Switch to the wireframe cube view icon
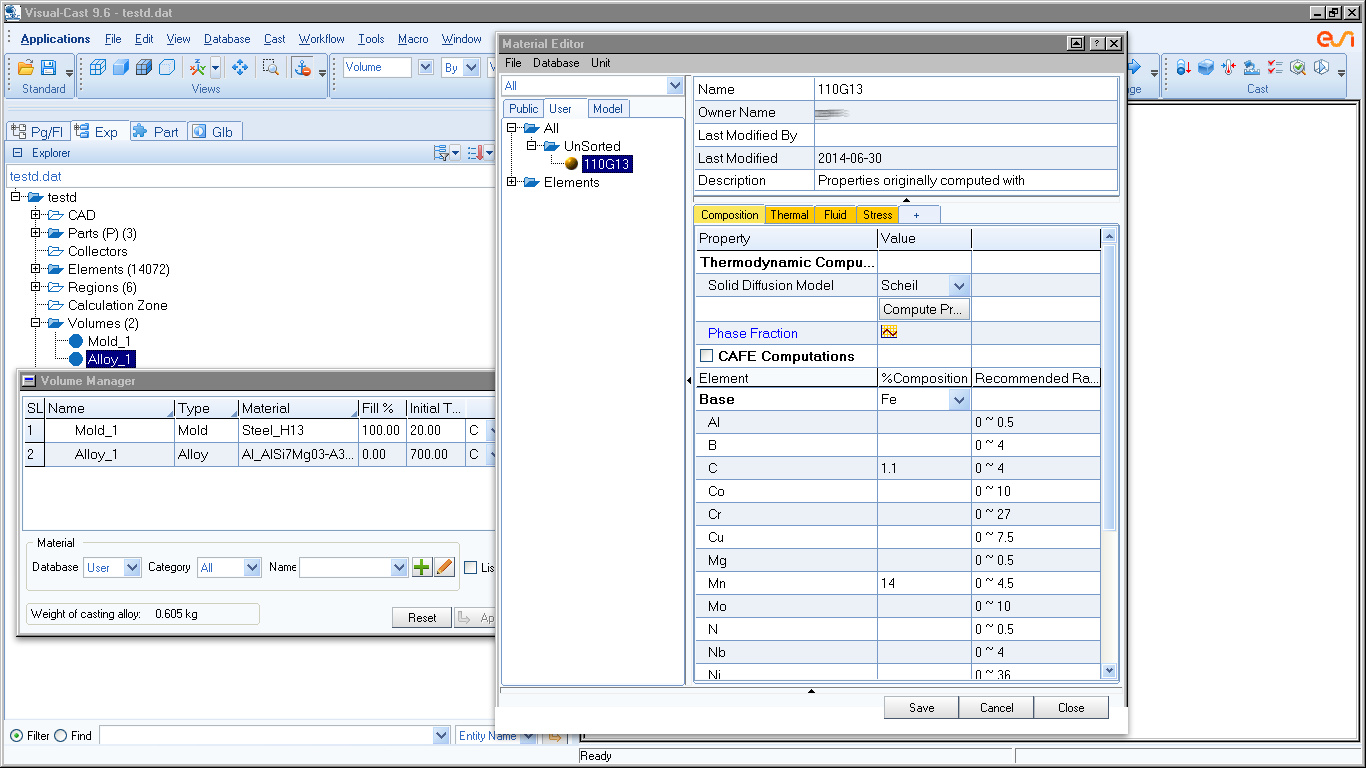This screenshot has width=1366, height=768. click(x=98, y=67)
